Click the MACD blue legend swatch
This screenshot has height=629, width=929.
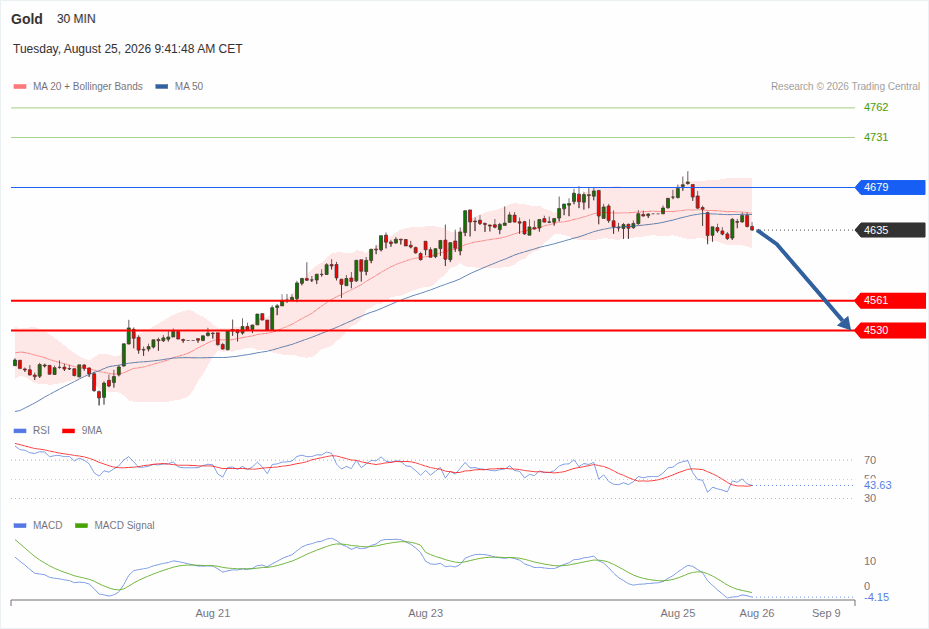tap(20, 525)
